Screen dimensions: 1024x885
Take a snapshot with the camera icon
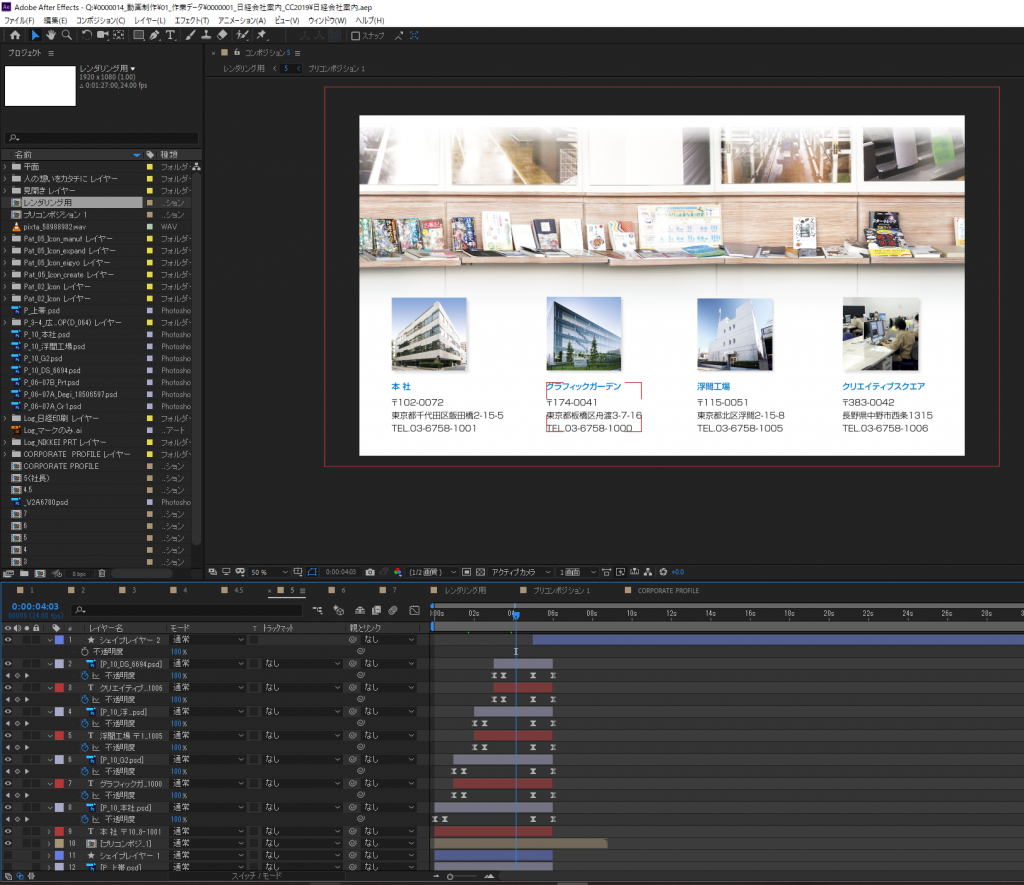[x=370, y=572]
